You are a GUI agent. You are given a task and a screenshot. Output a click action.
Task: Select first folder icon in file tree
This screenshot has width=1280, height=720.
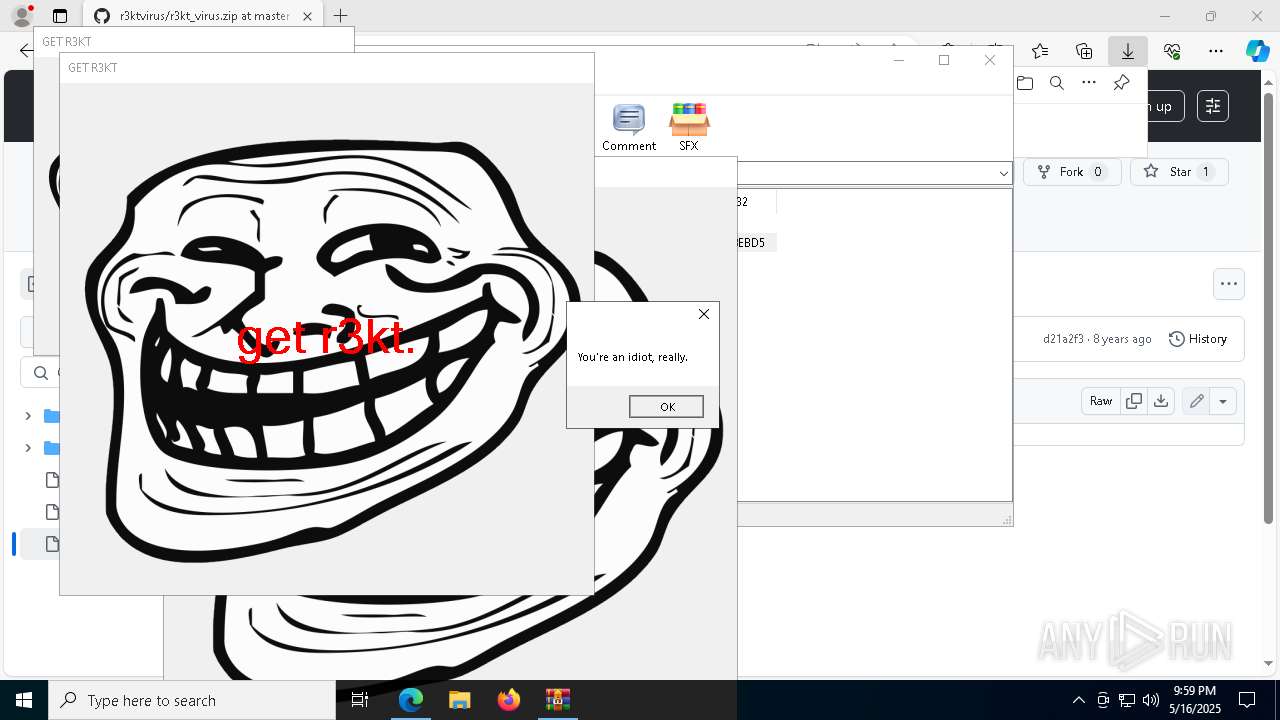tap(52, 416)
